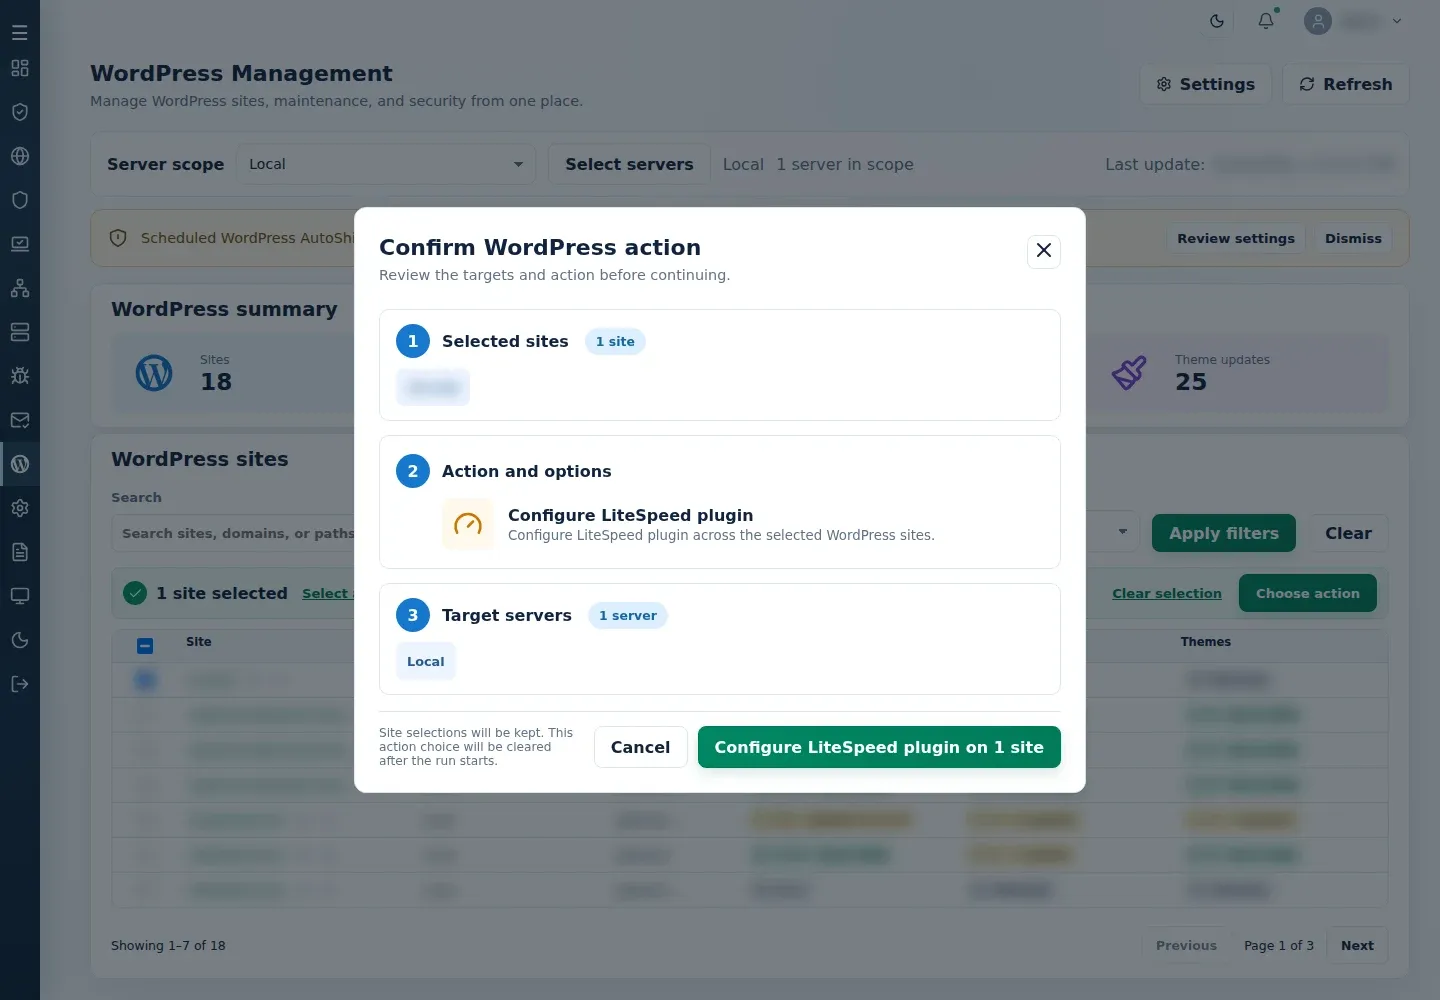1440x1000 pixels.
Task: Click the Refresh button
Action: (1346, 84)
